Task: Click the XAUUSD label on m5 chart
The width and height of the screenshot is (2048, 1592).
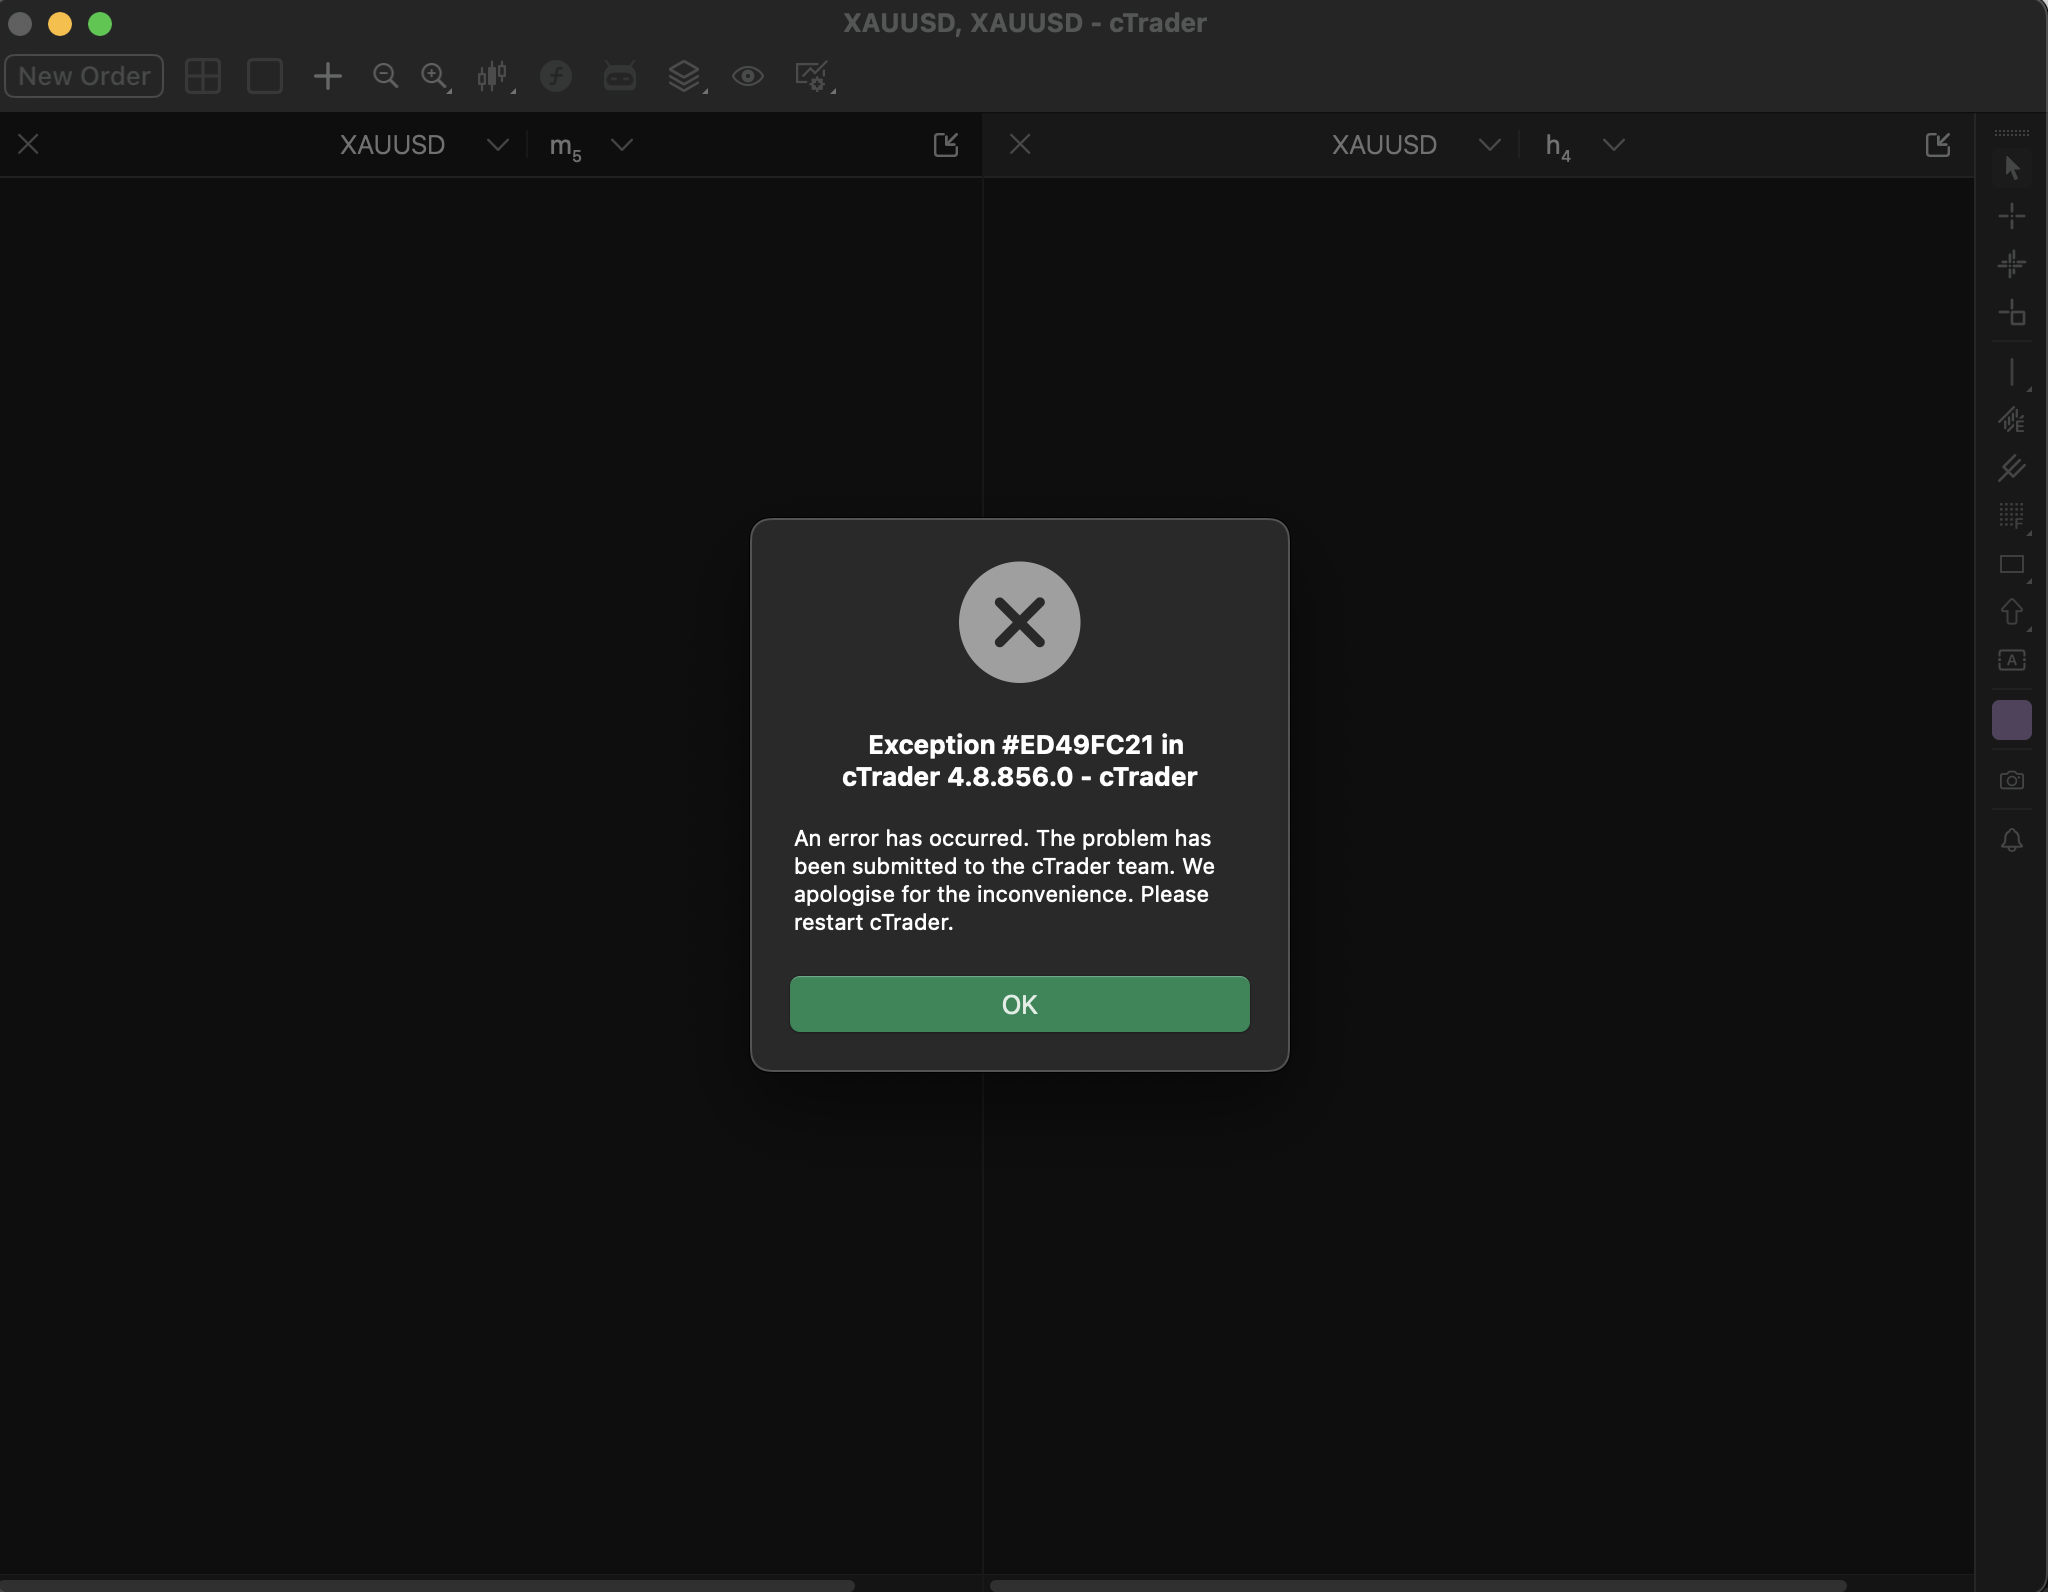Action: 392,145
